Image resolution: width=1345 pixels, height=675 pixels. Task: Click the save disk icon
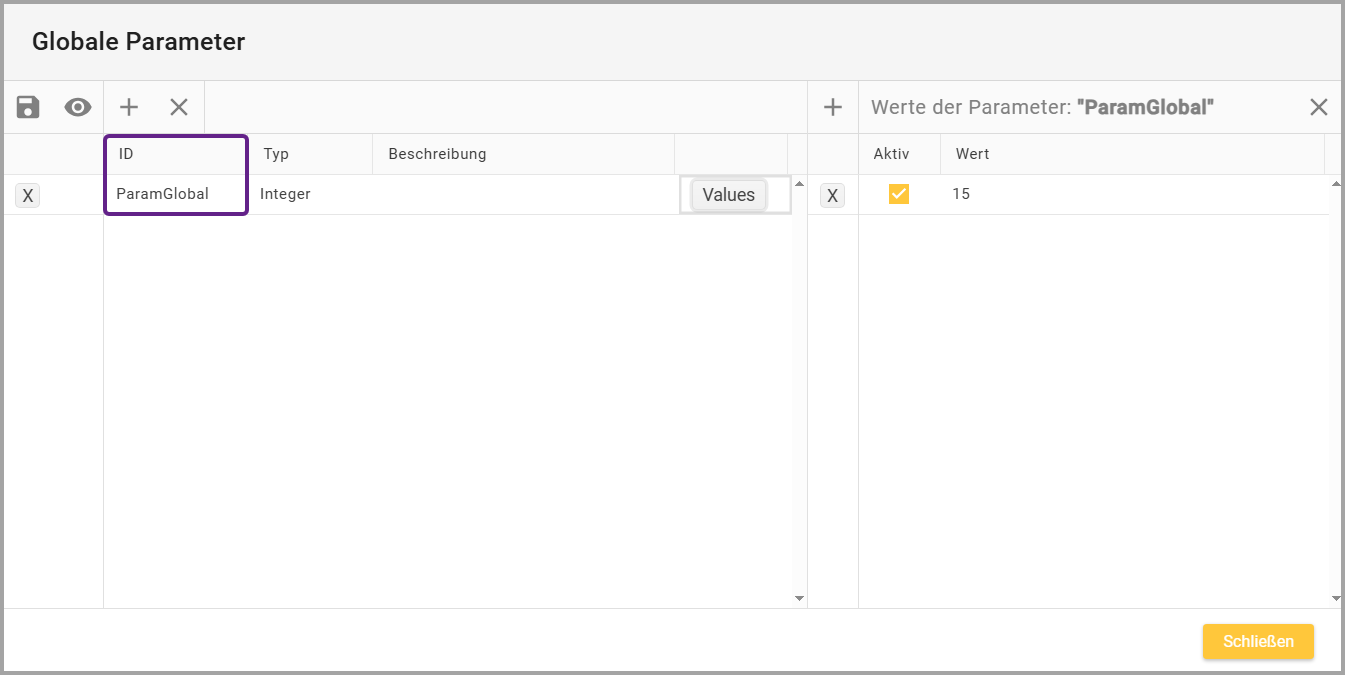point(28,107)
